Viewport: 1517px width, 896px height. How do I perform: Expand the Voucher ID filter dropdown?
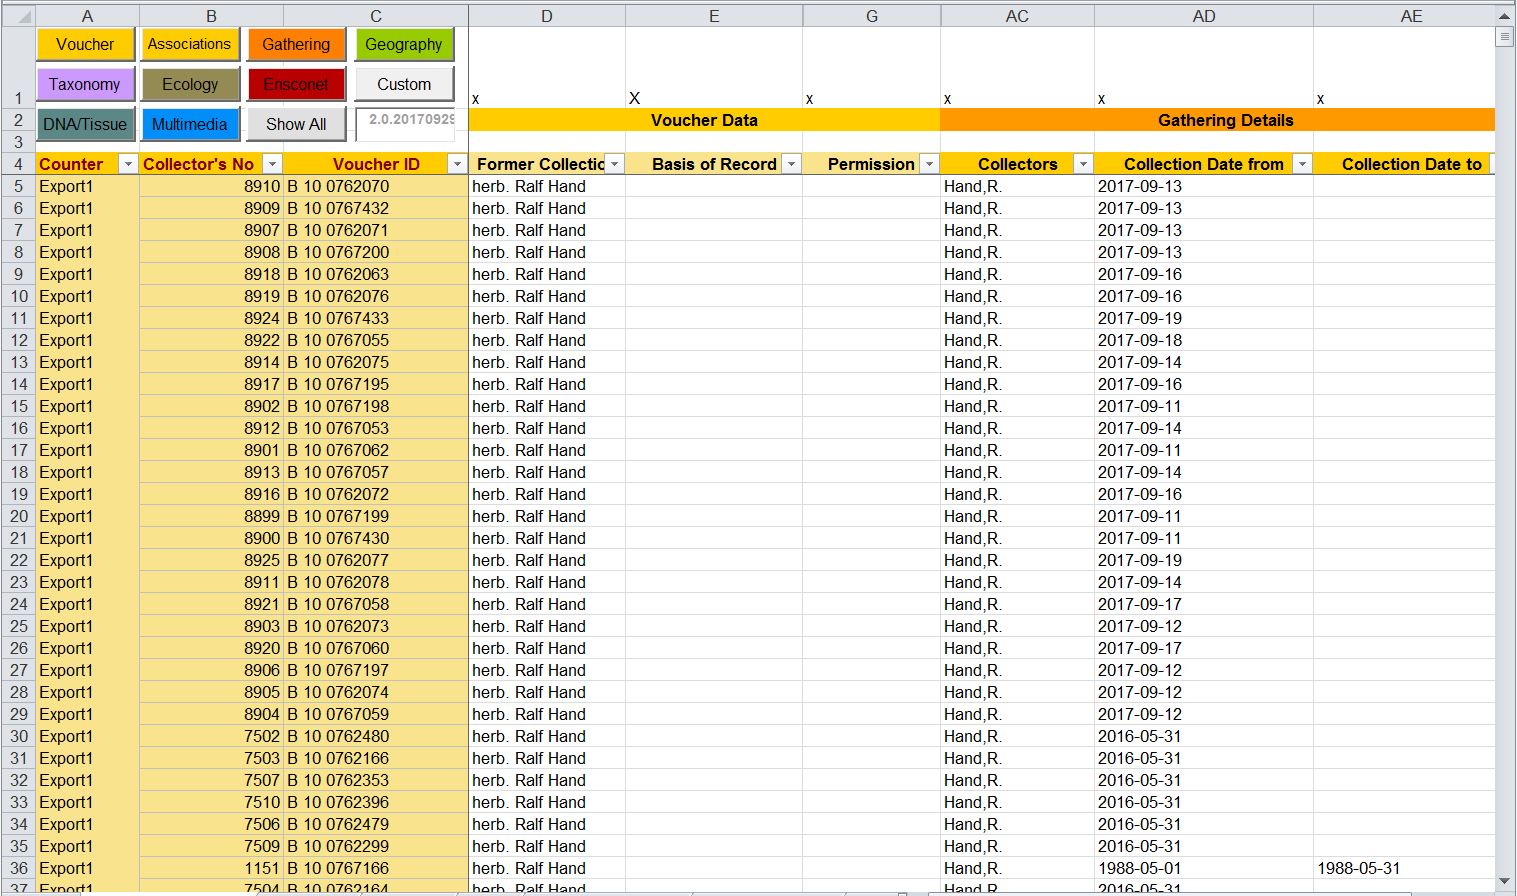457,164
